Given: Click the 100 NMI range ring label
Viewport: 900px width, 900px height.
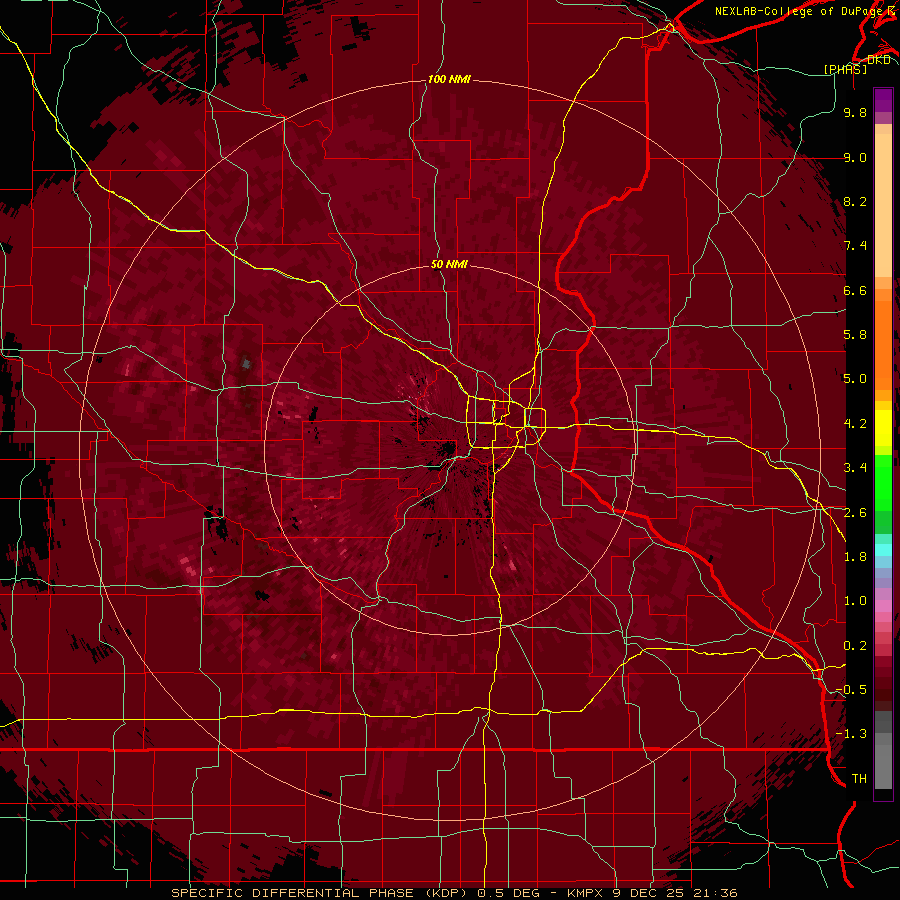Looking at the screenshot, I should (449, 79).
